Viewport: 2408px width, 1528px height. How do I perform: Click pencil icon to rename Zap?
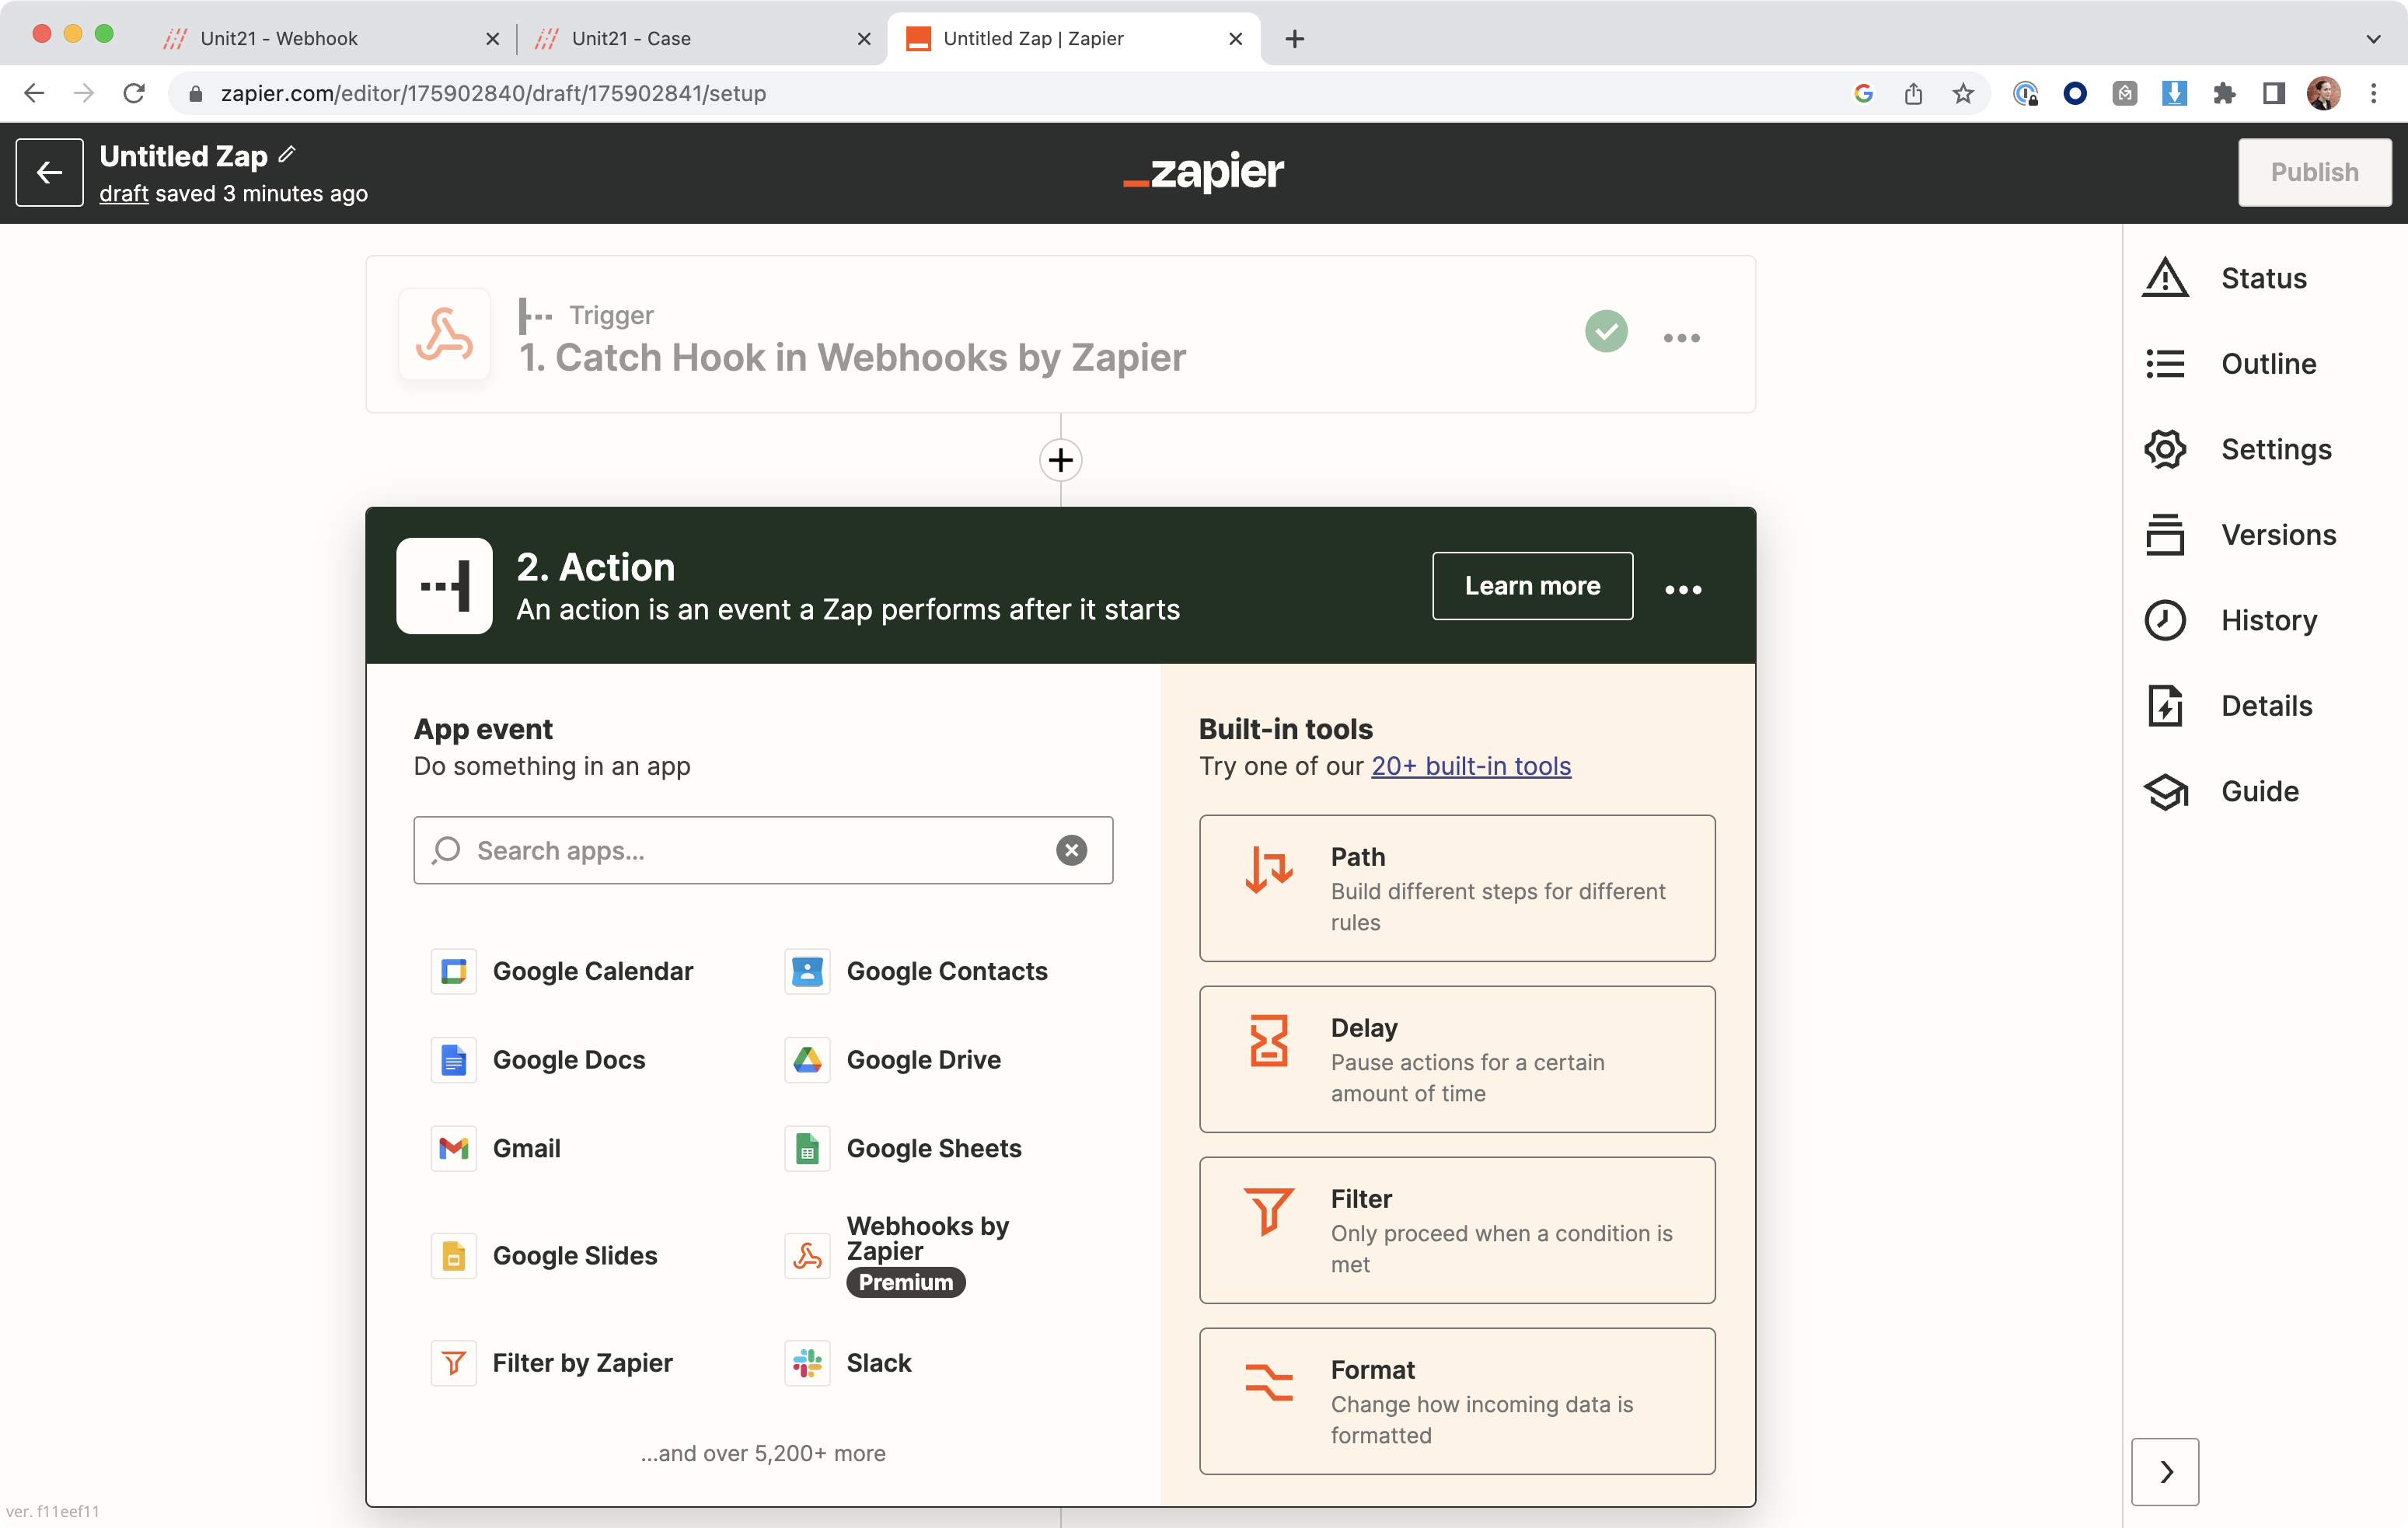[x=288, y=154]
